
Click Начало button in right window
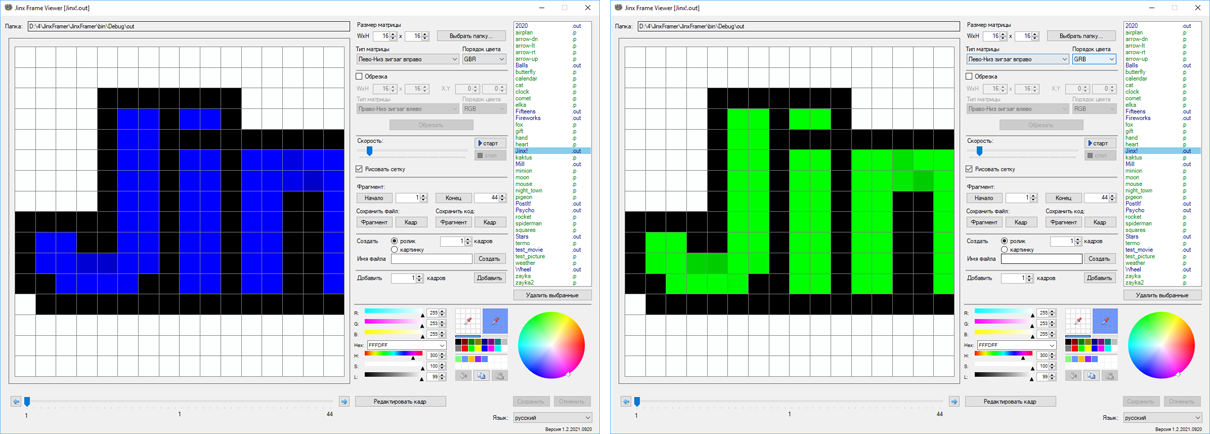(984, 198)
